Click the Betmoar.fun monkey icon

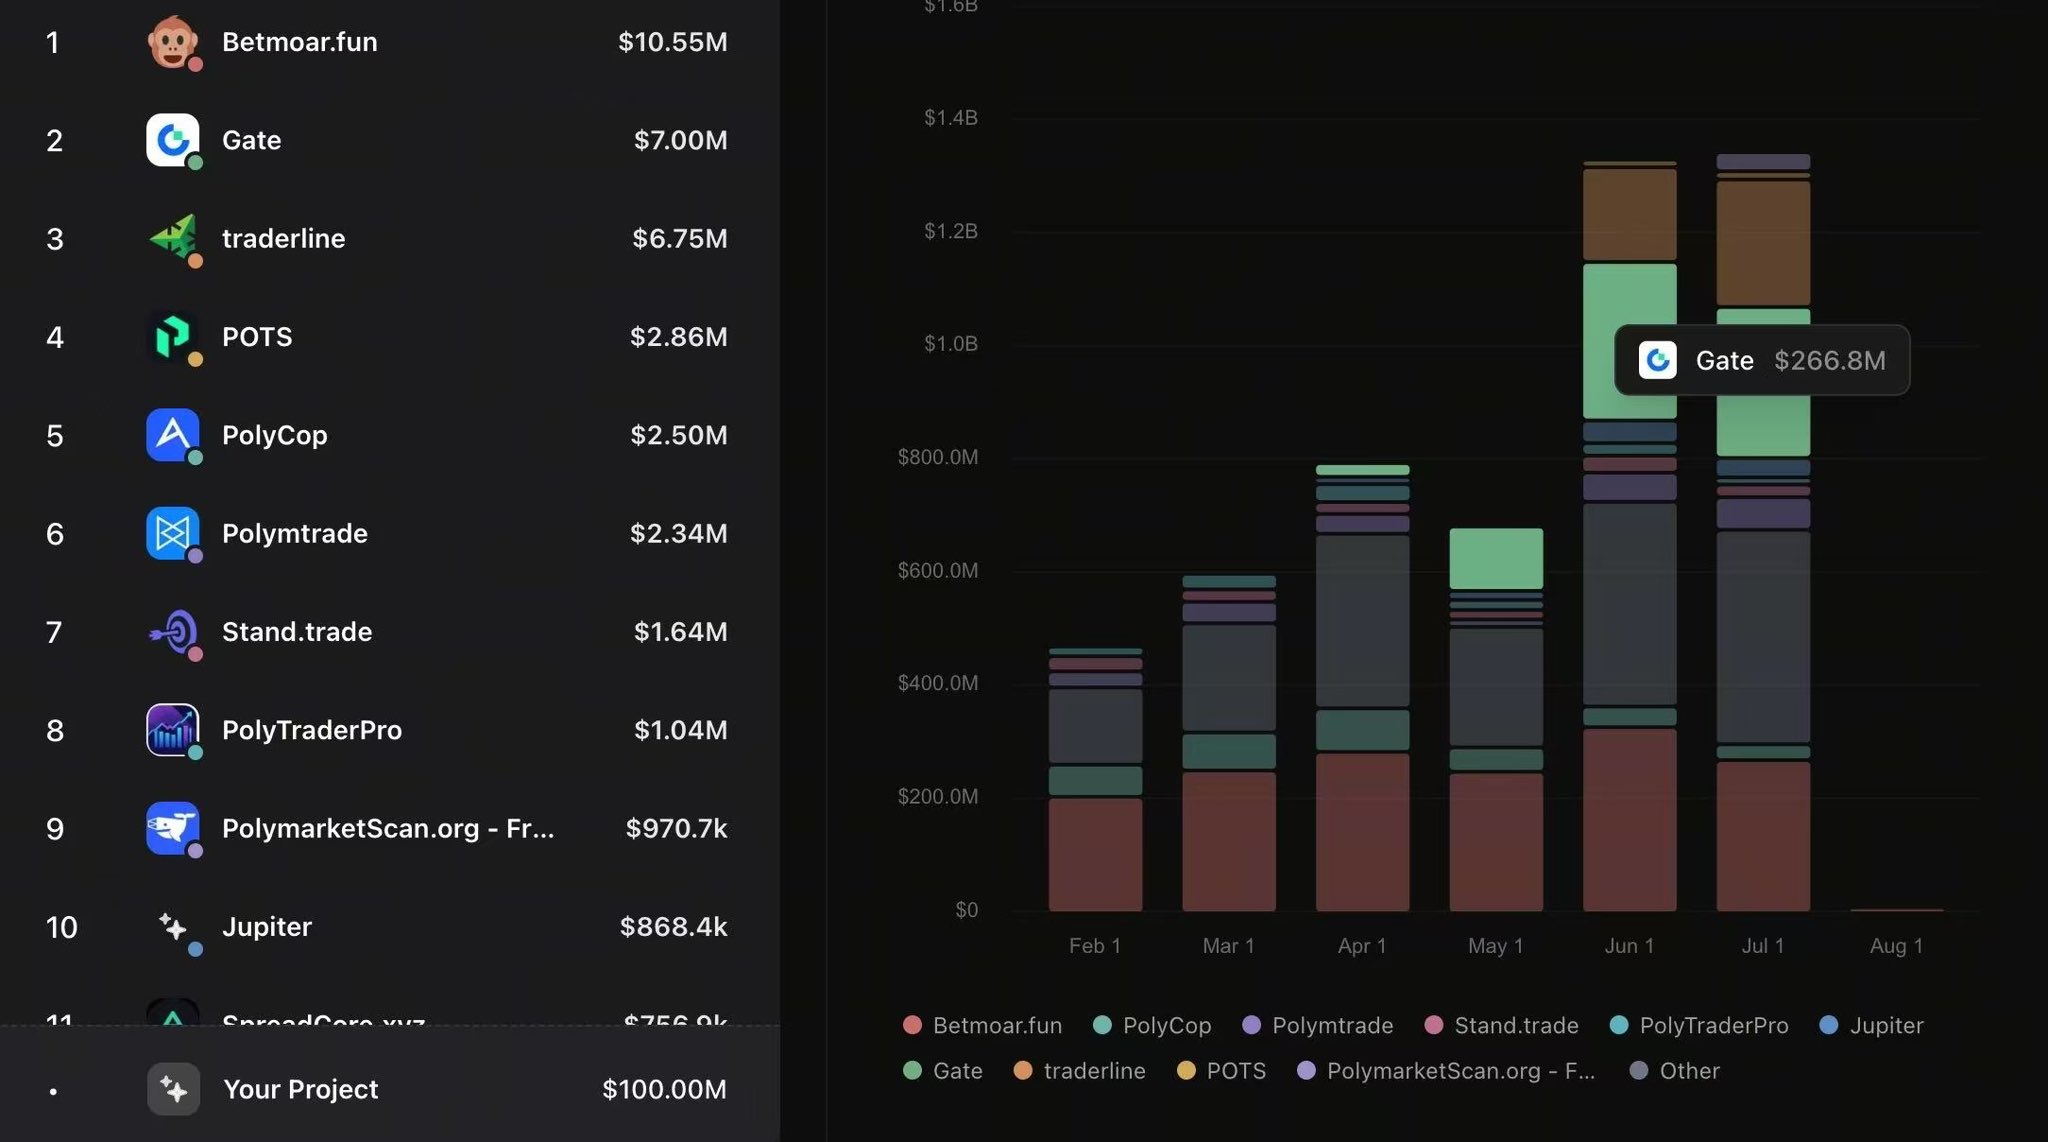(173, 42)
